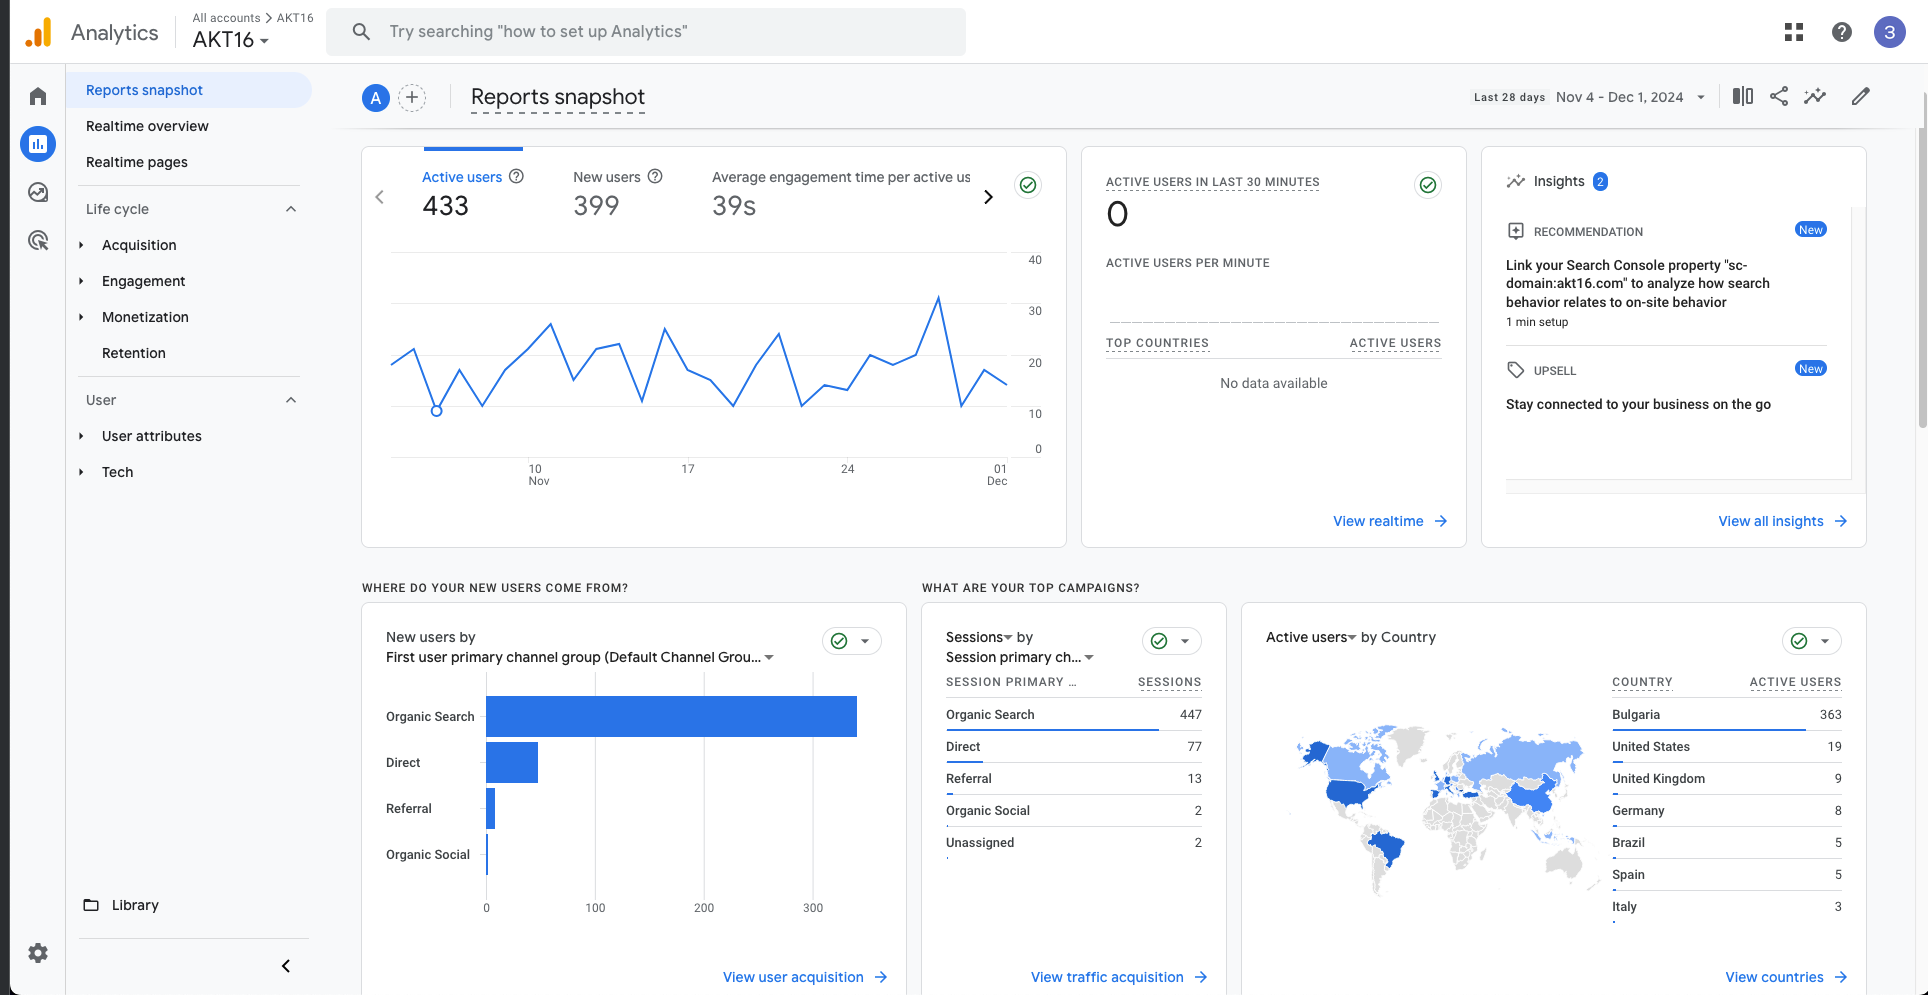This screenshot has height=995, width=1928.
Task: Click the search magnifier icon
Action: pos(361,32)
